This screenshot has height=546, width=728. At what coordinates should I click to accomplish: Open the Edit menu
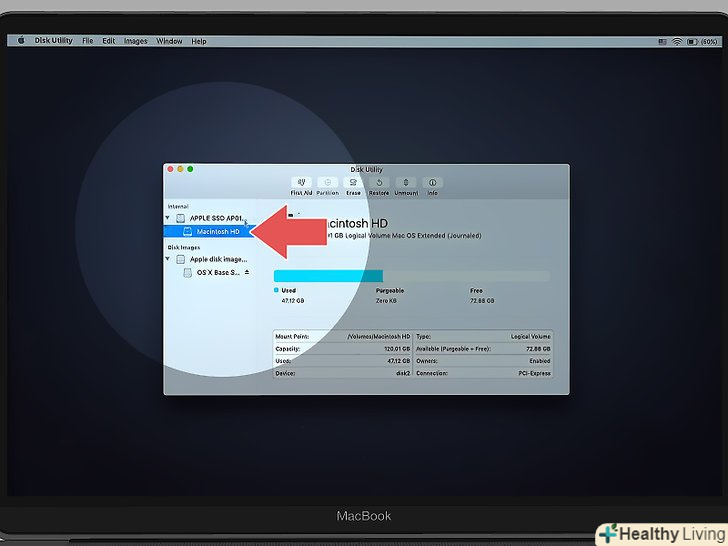[109, 41]
